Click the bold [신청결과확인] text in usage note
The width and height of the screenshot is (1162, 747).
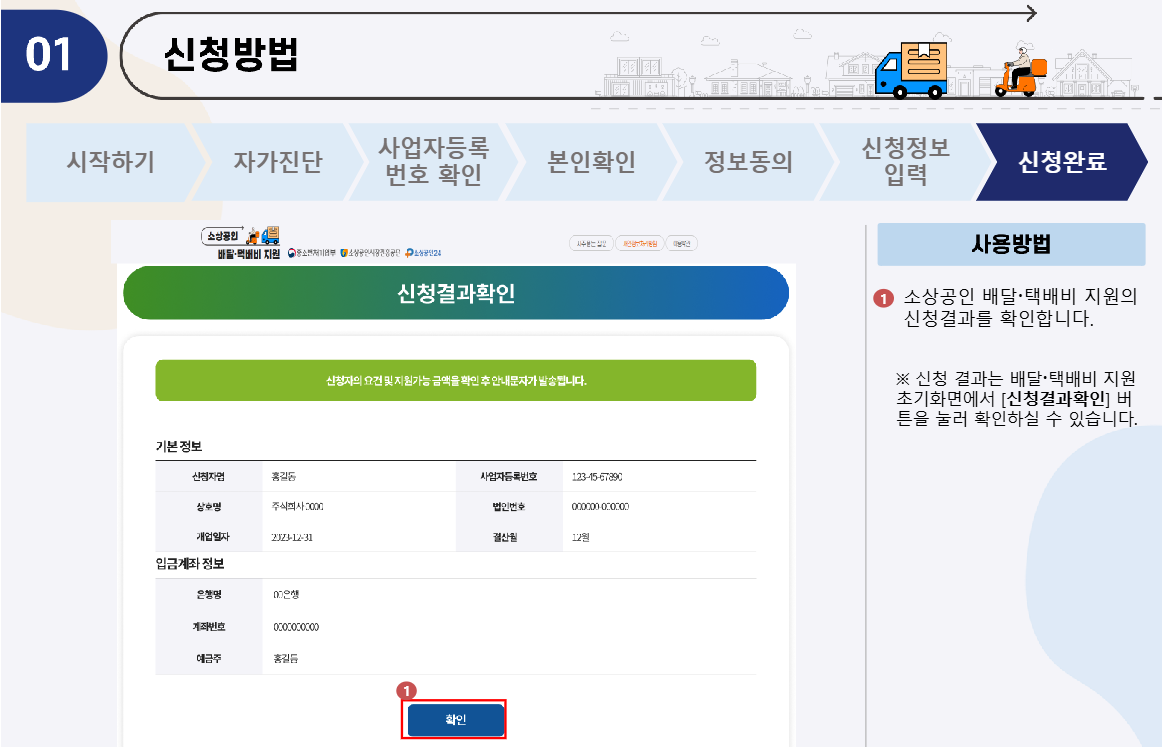pos(1055,399)
